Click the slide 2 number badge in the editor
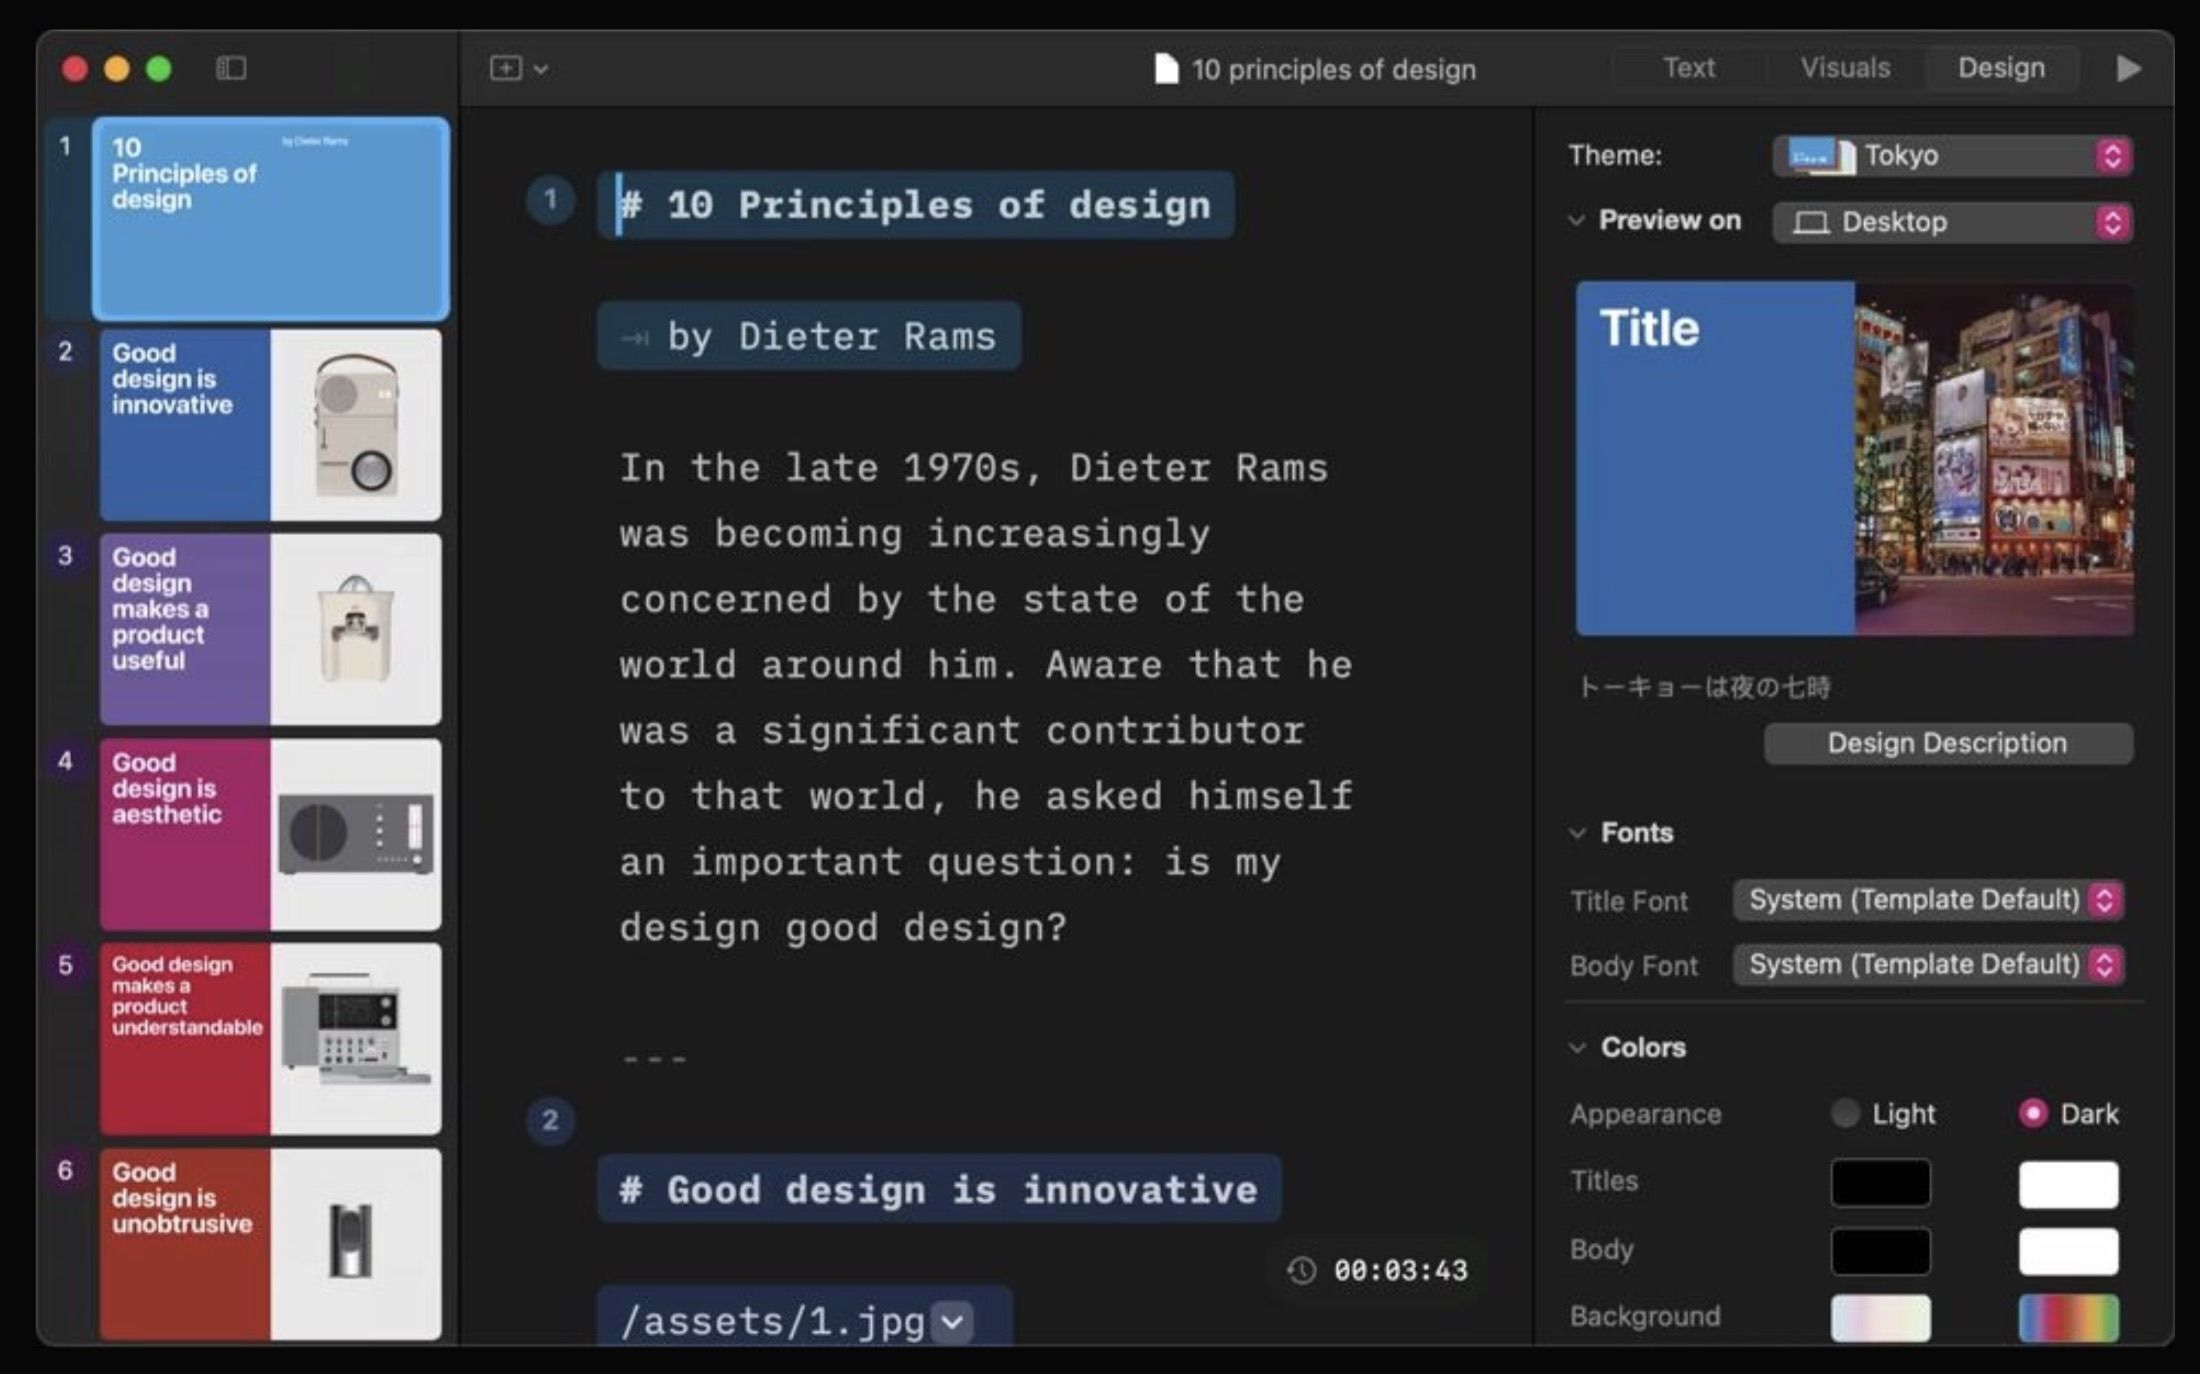 tap(550, 1120)
